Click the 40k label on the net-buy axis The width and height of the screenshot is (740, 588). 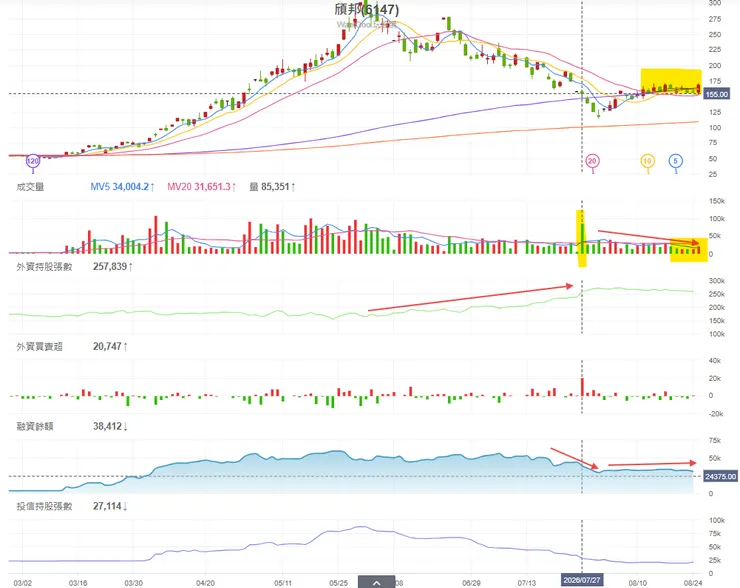[715, 361]
